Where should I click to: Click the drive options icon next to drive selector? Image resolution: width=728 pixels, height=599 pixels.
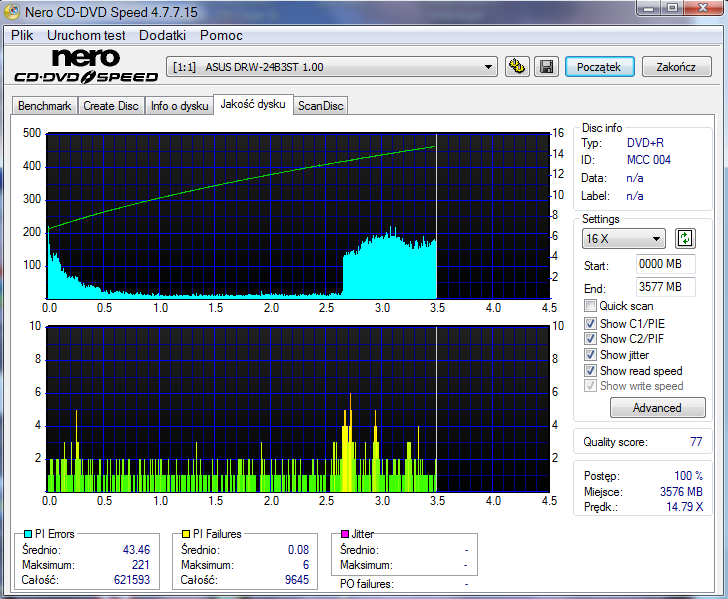[x=517, y=67]
